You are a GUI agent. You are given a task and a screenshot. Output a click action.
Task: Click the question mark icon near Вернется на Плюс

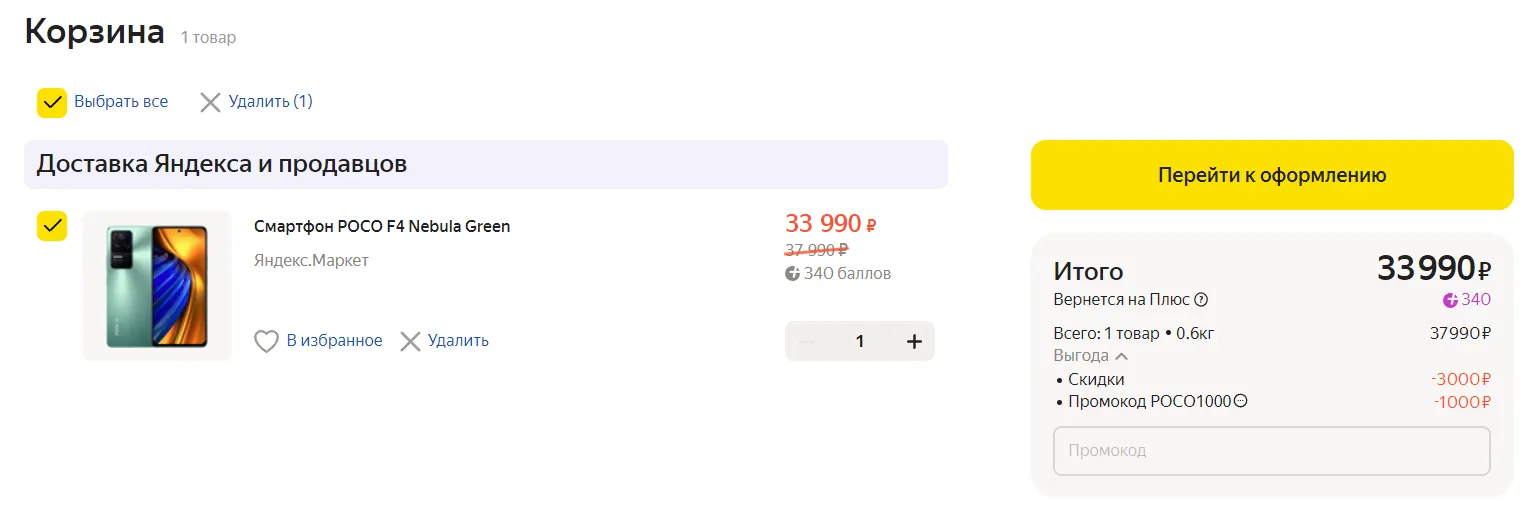pyautogui.click(x=1201, y=300)
